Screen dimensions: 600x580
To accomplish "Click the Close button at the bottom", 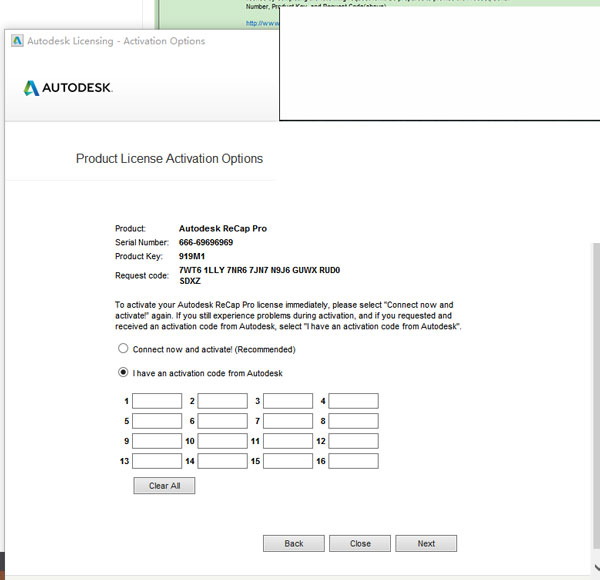I will (x=360, y=543).
